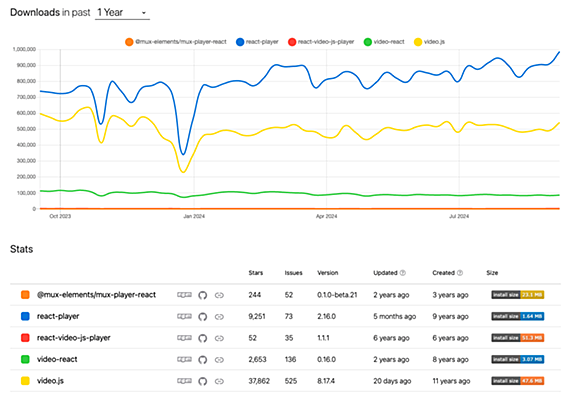Click the Created column header label
Image resolution: width=586 pixels, height=402 pixels.
[444, 273]
